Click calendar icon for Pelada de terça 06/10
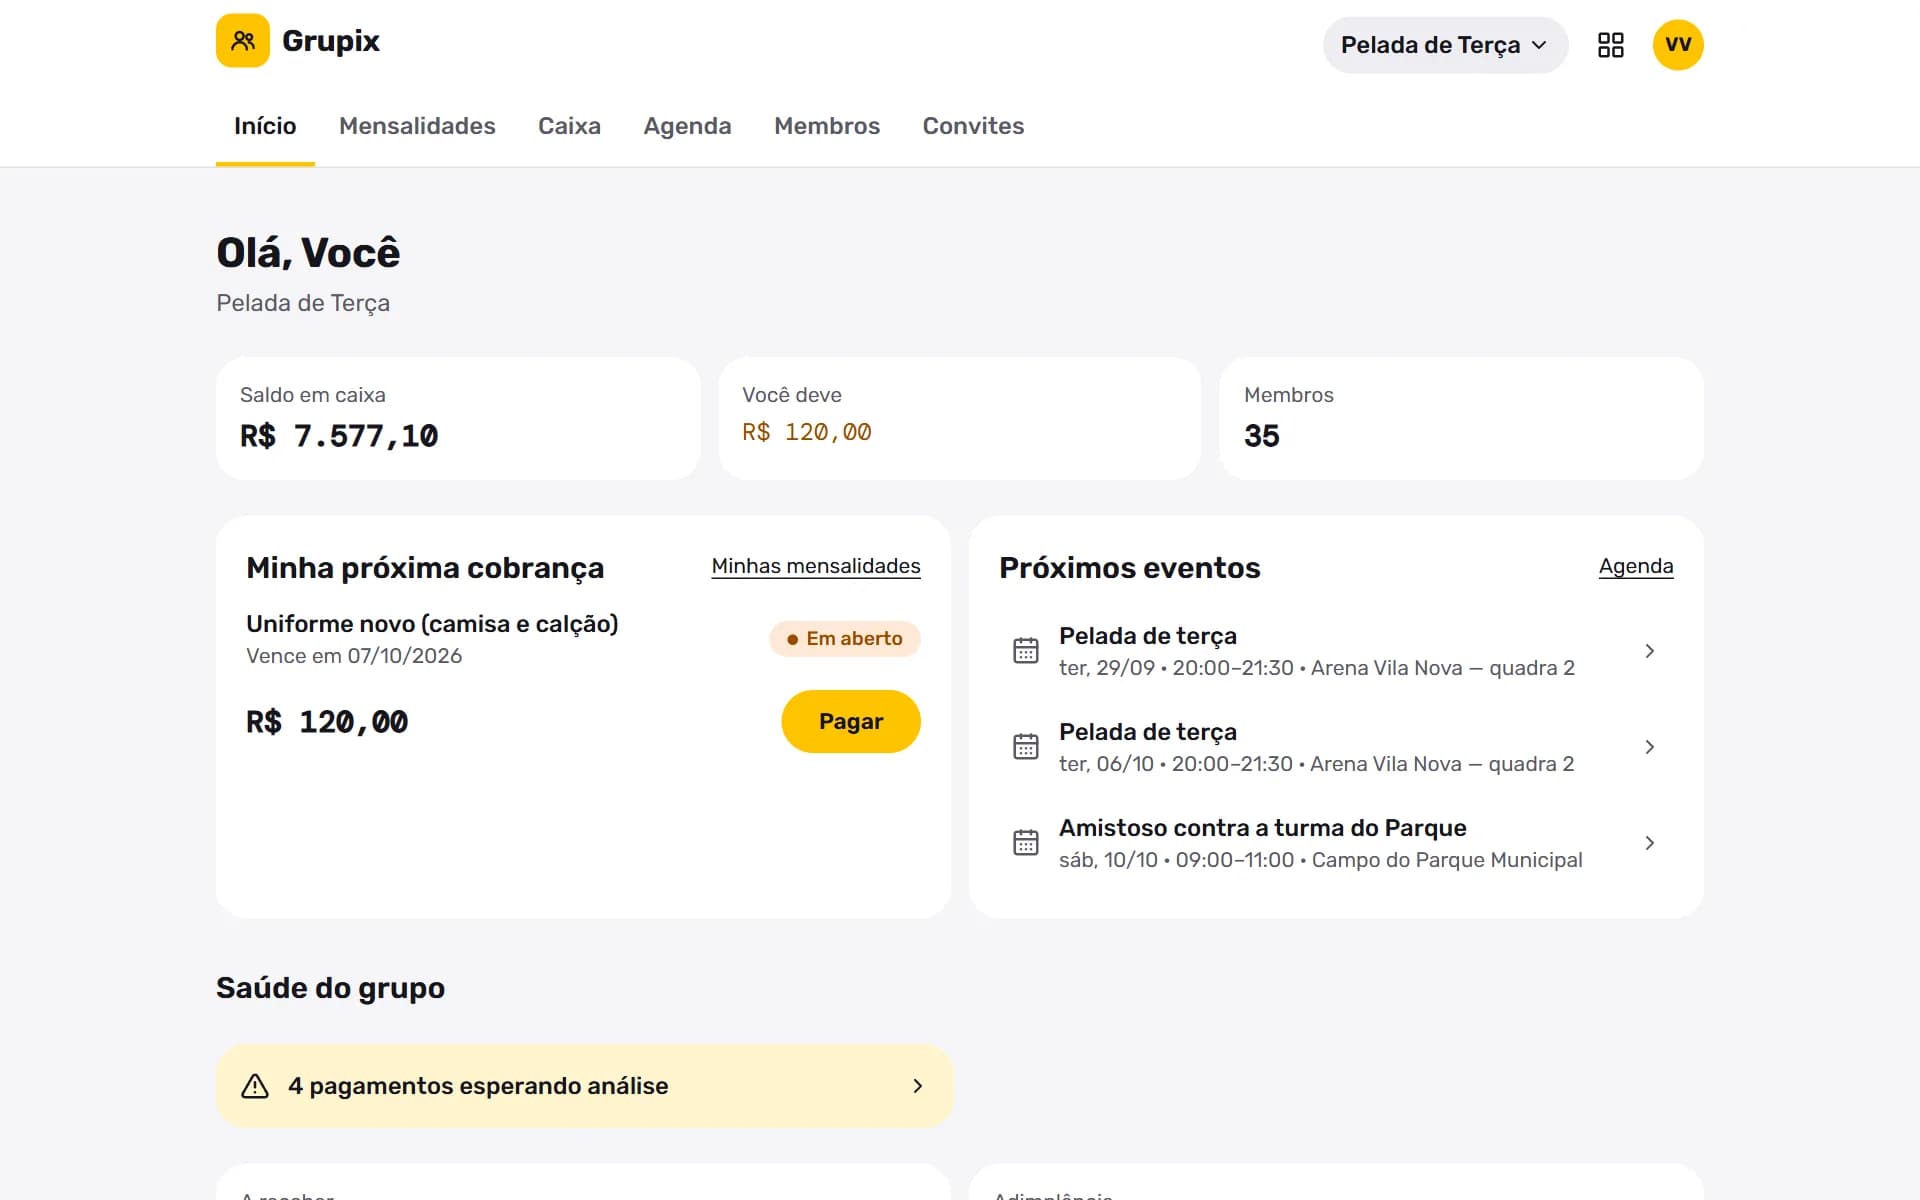 (1026, 747)
